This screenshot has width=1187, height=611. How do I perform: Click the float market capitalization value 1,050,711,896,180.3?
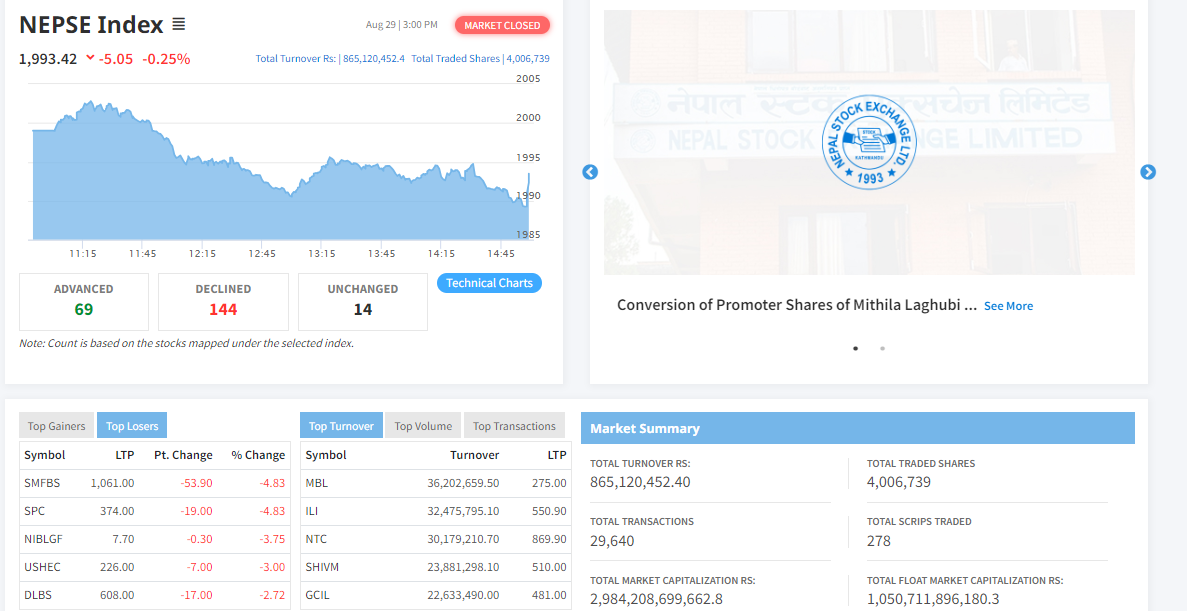(x=933, y=600)
